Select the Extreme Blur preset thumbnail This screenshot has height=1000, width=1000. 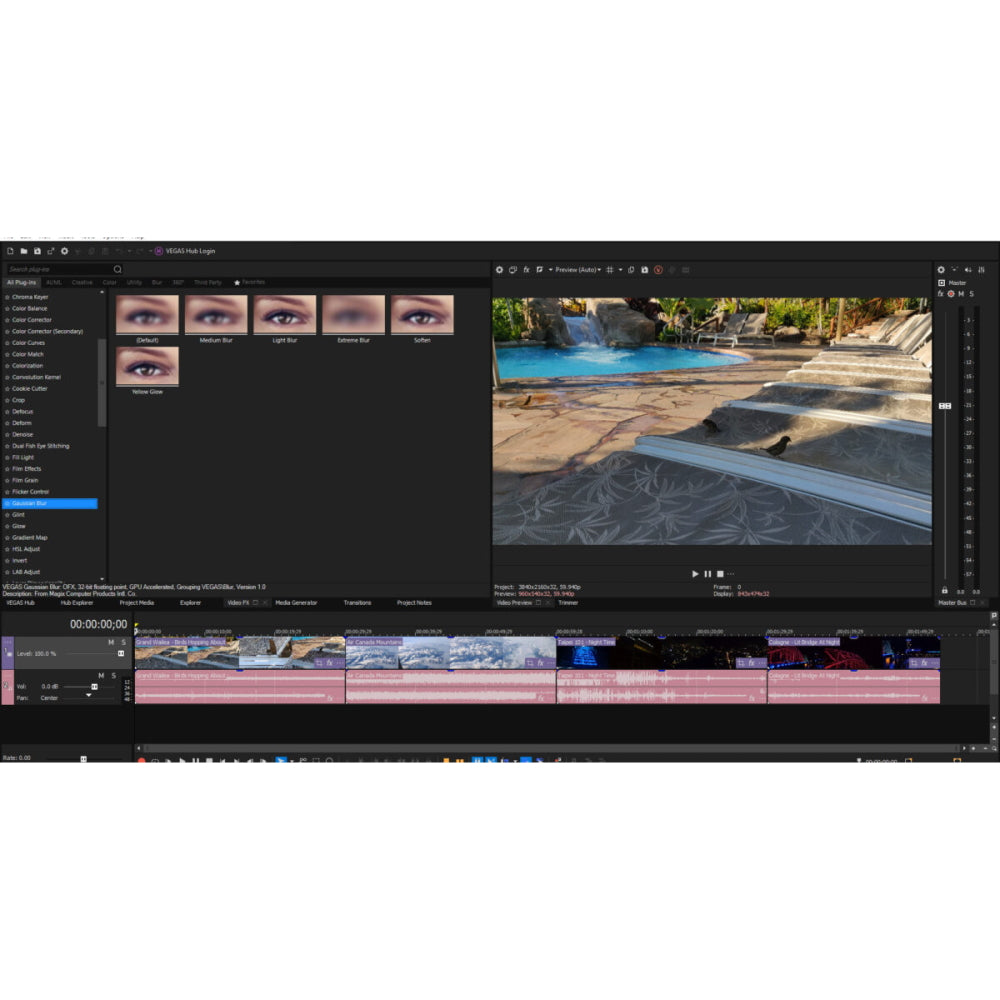[x=352, y=312]
